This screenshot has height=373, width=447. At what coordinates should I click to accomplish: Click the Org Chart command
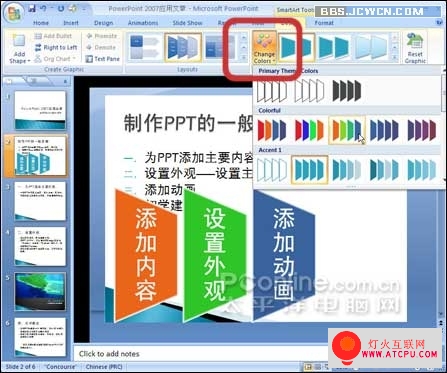click(x=55, y=59)
